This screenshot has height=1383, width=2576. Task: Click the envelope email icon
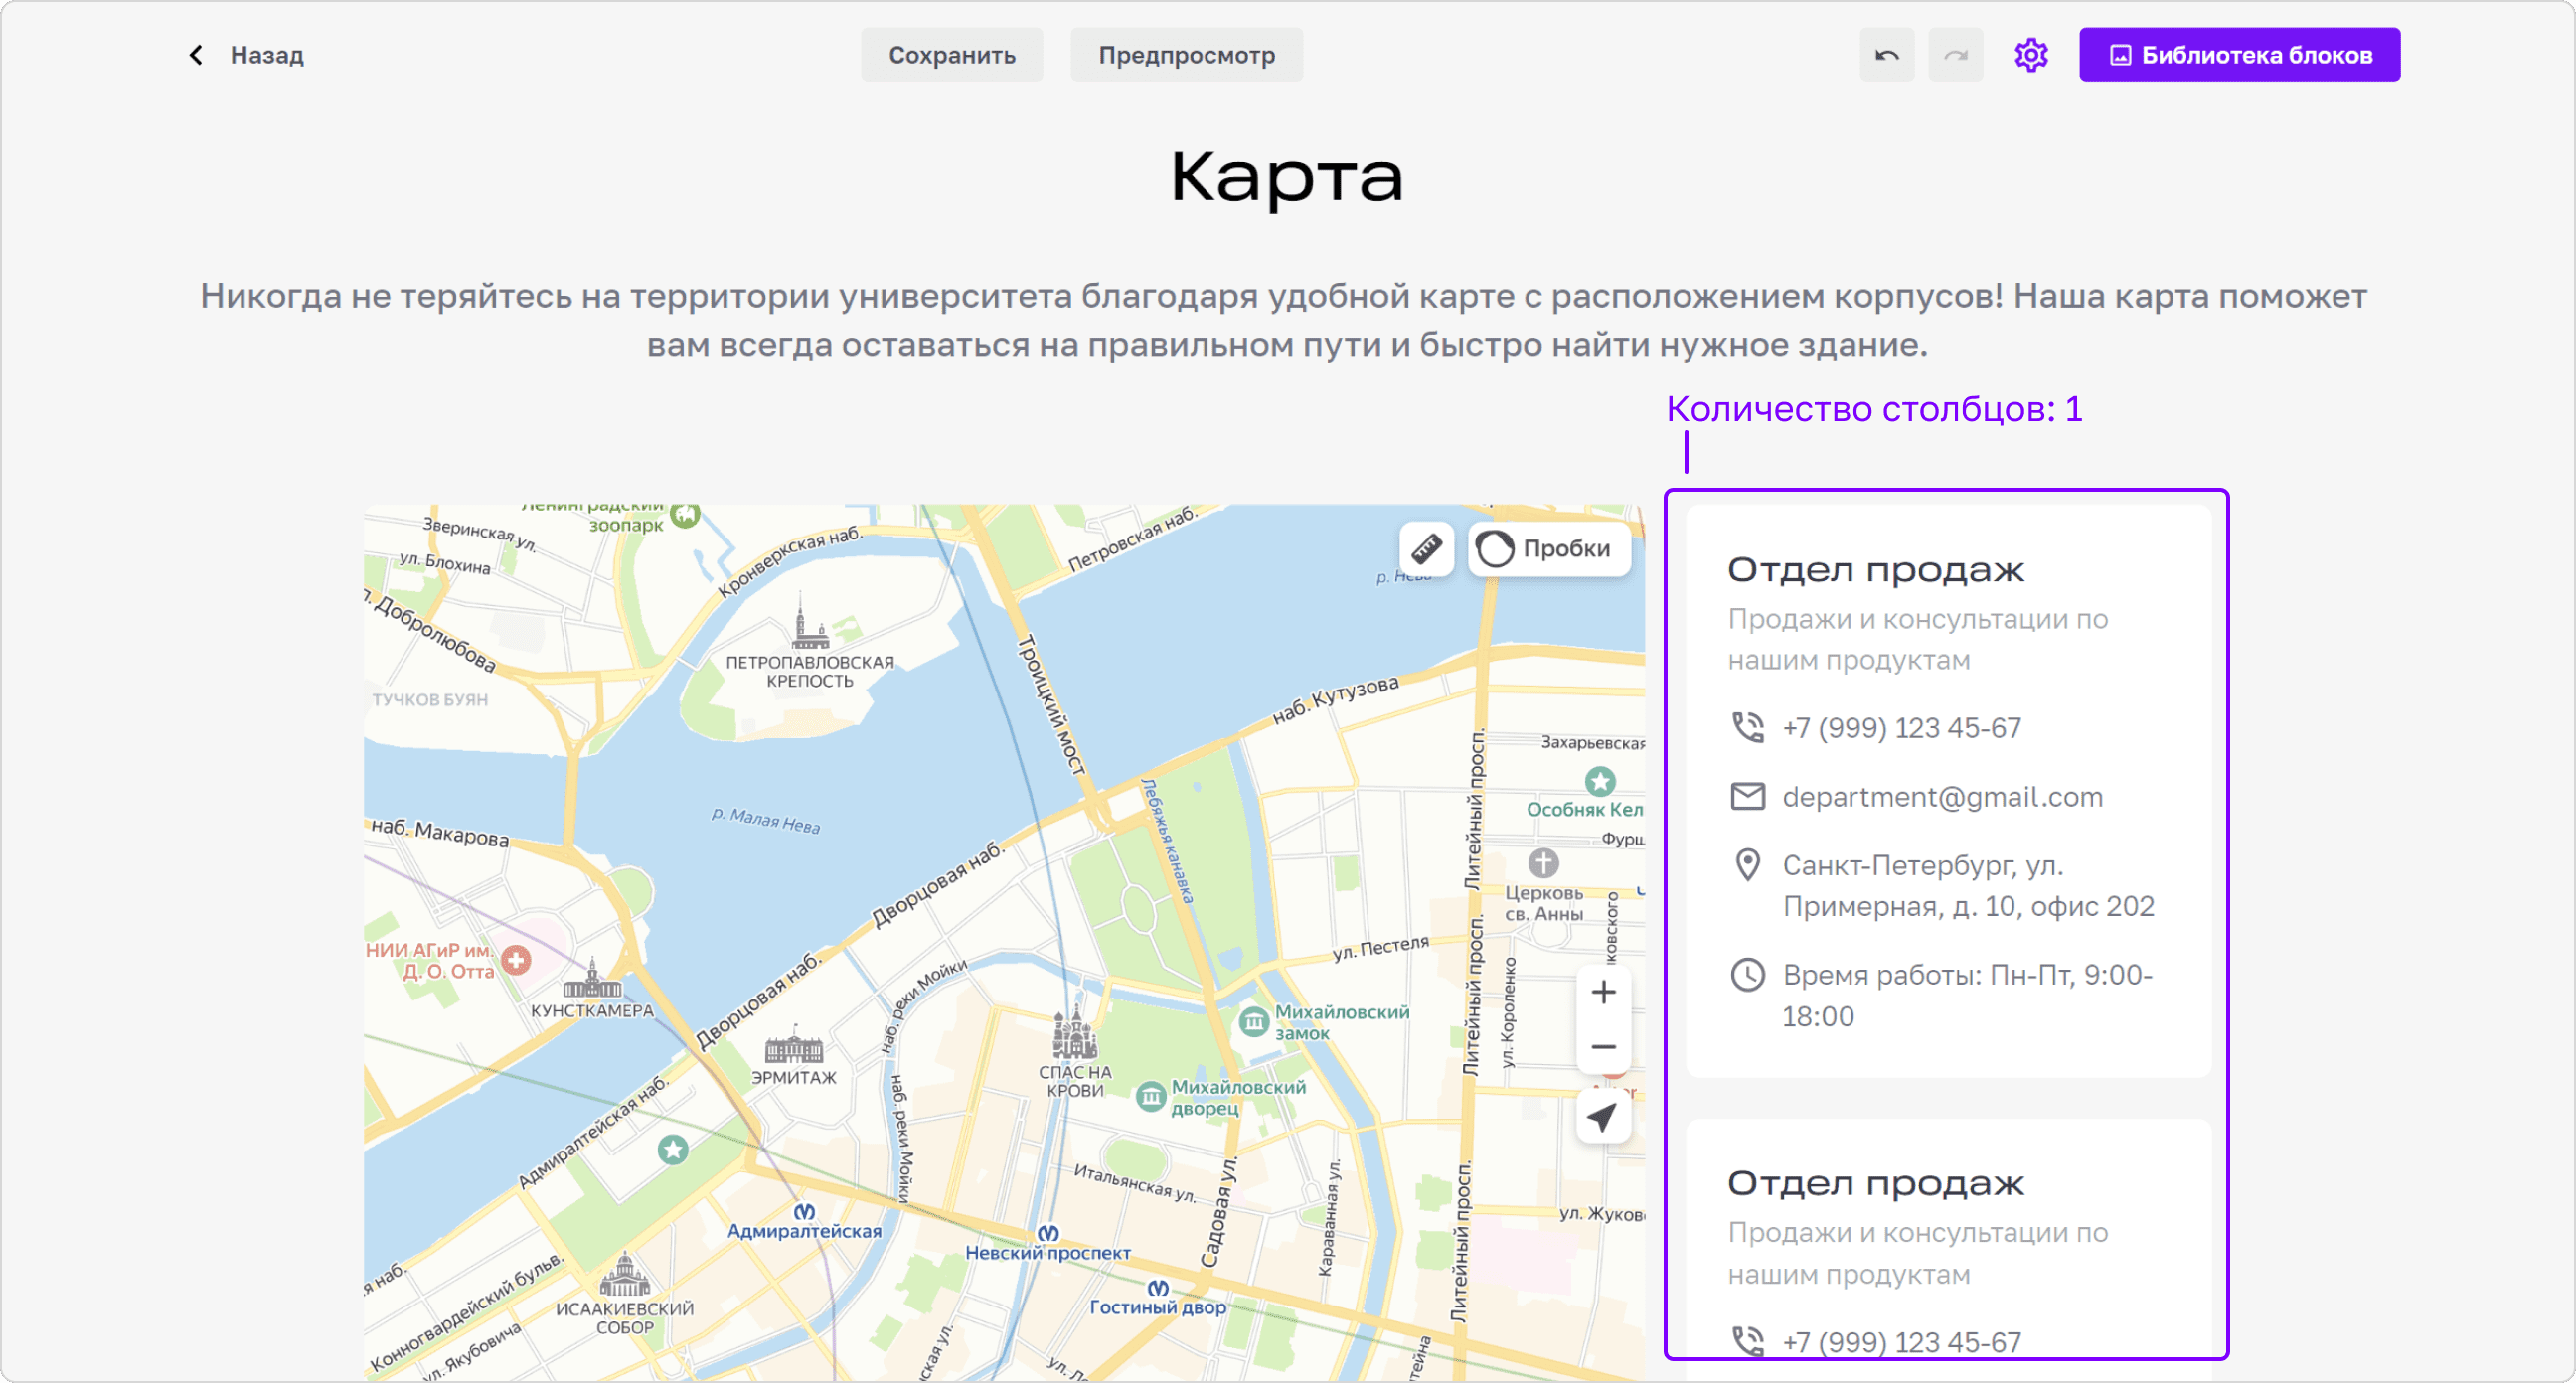[x=1747, y=796]
